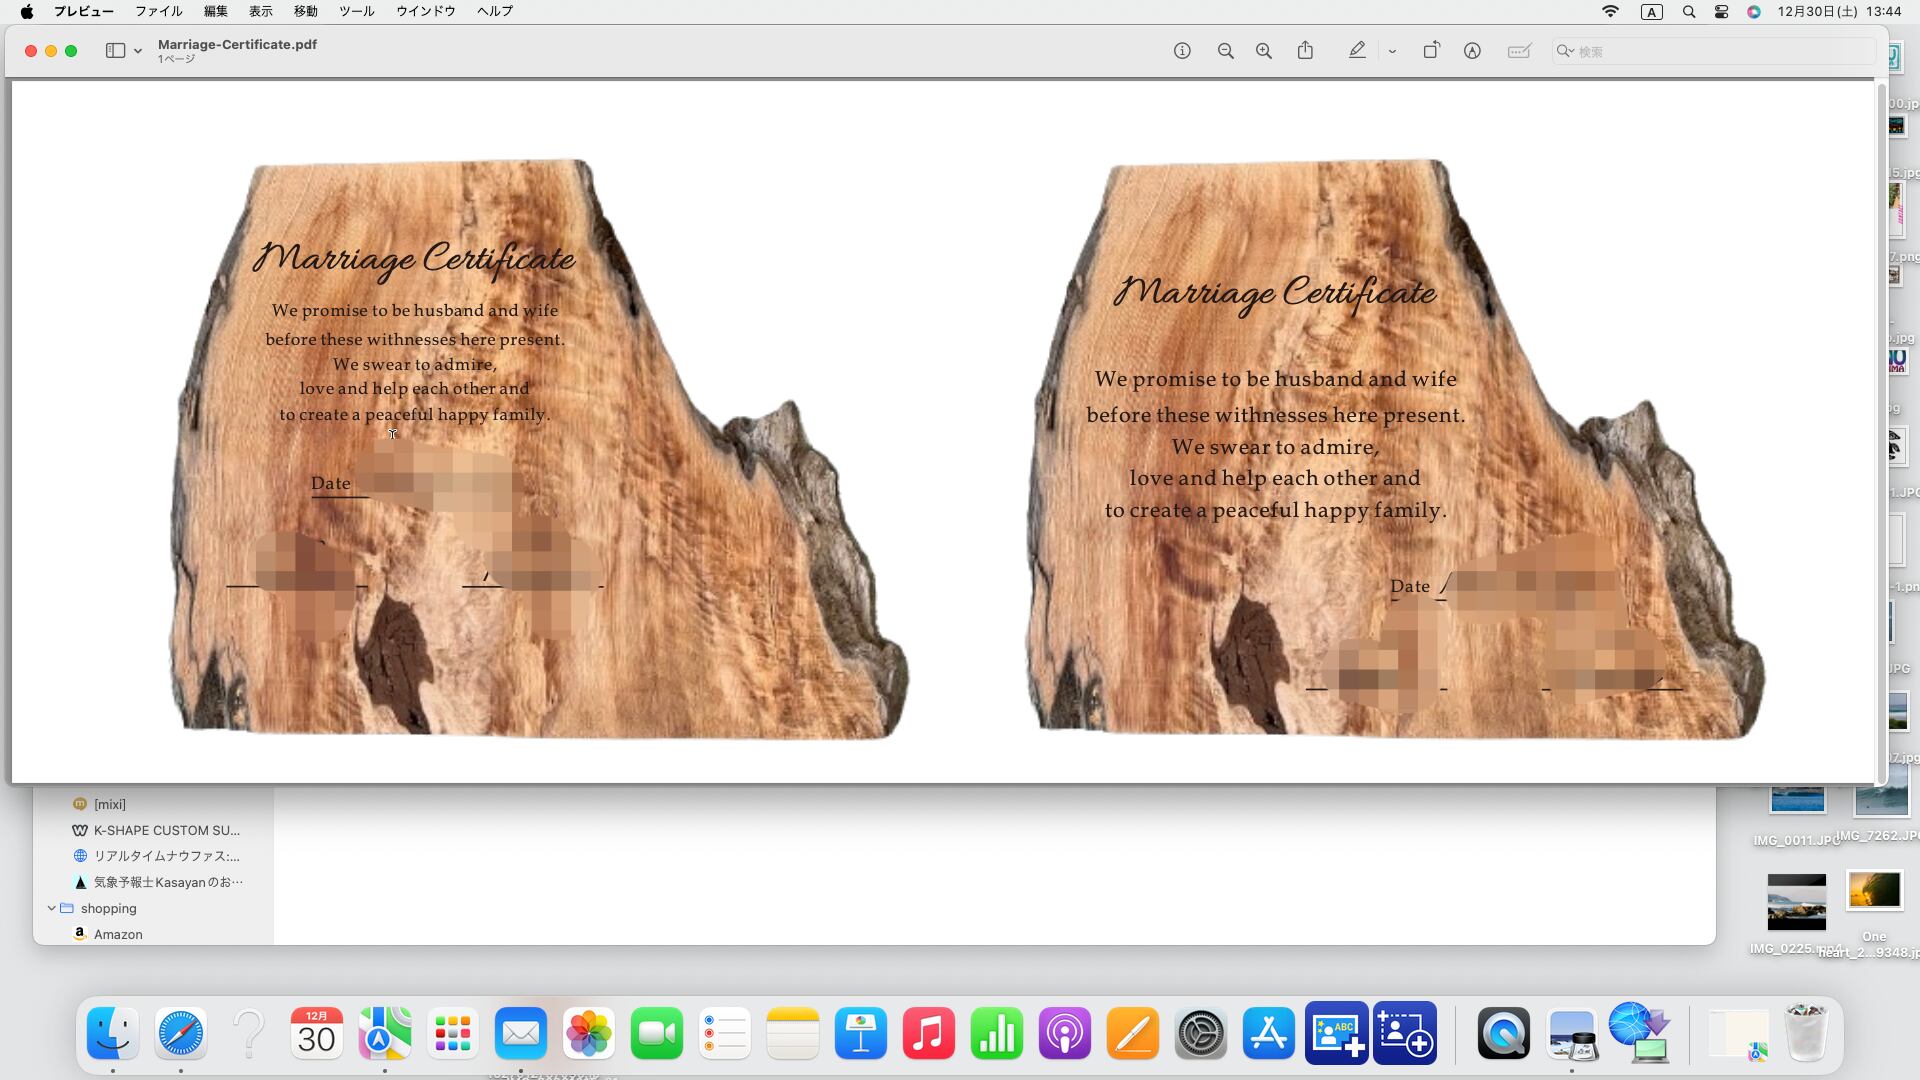Screen dimensions: 1920x1080
Task: Collapse the shopping bookmarks folder
Action: pos(52,908)
